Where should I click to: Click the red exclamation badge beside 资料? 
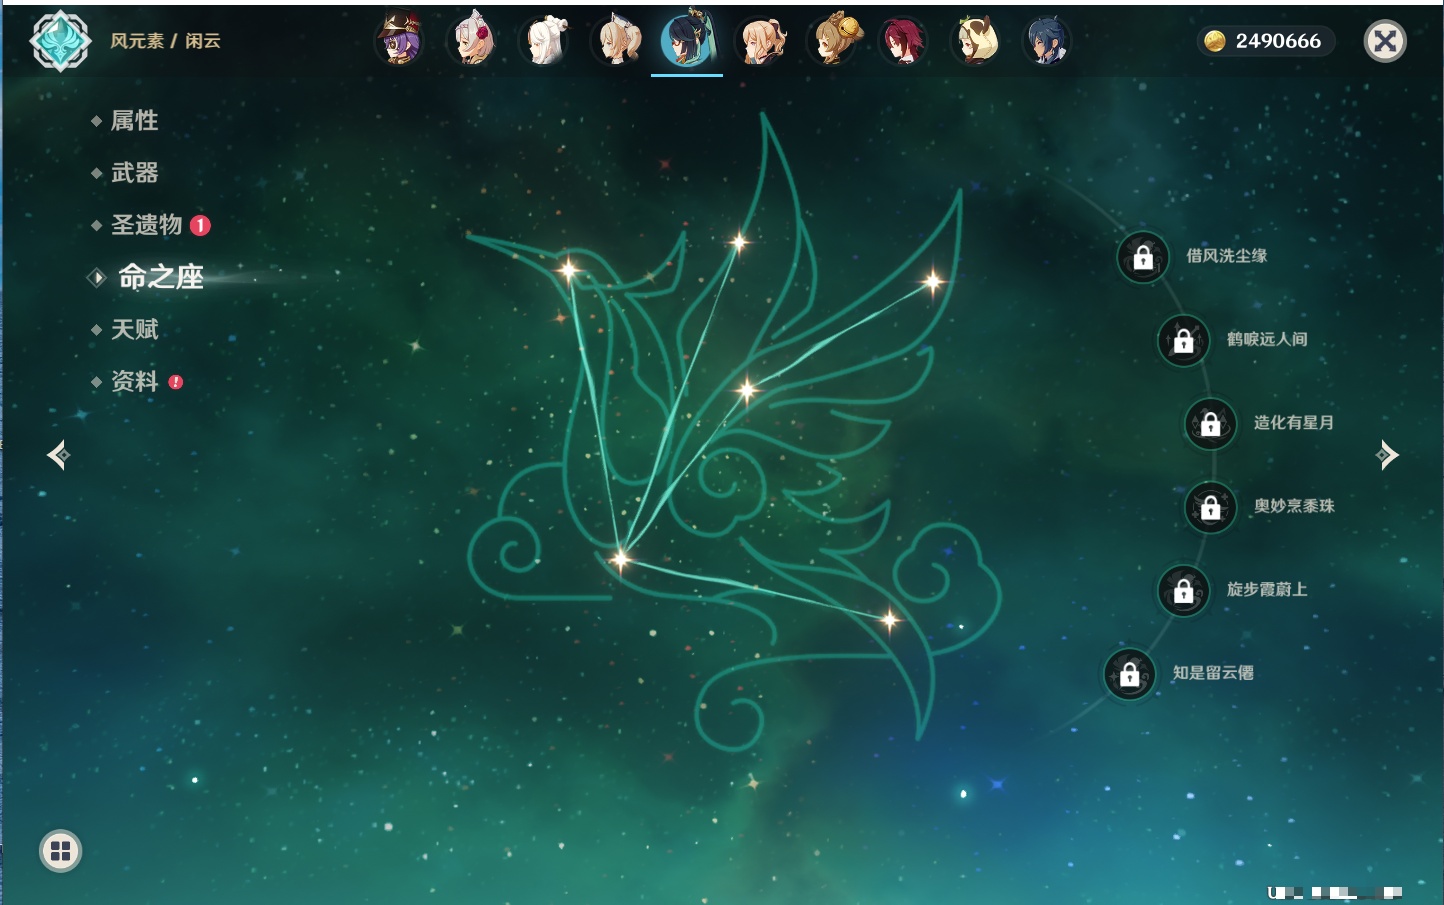176,382
